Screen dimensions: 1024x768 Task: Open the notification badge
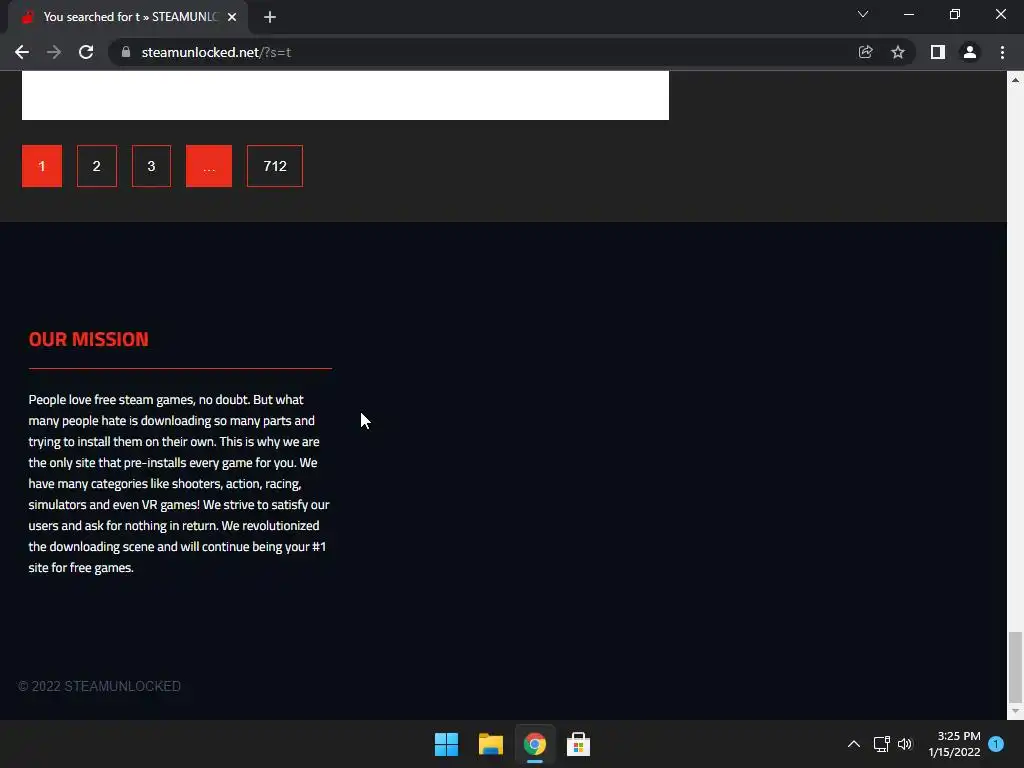[996, 744]
